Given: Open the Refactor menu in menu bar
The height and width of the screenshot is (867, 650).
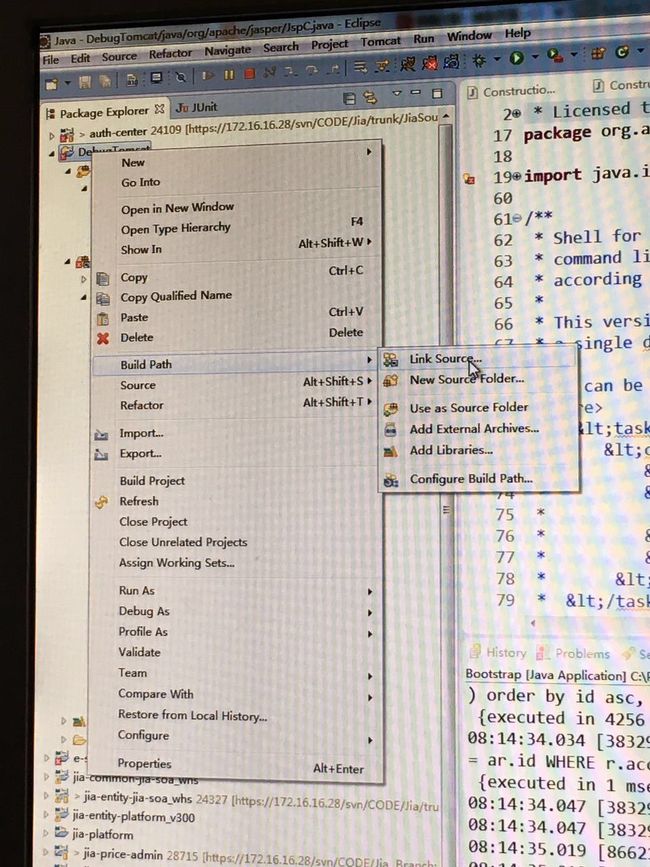Looking at the screenshot, I should (x=170, y=54).
